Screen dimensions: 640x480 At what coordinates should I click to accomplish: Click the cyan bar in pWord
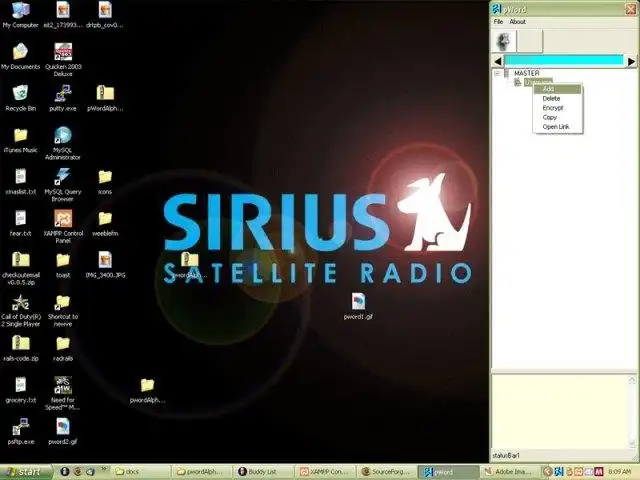pos(564,61)
